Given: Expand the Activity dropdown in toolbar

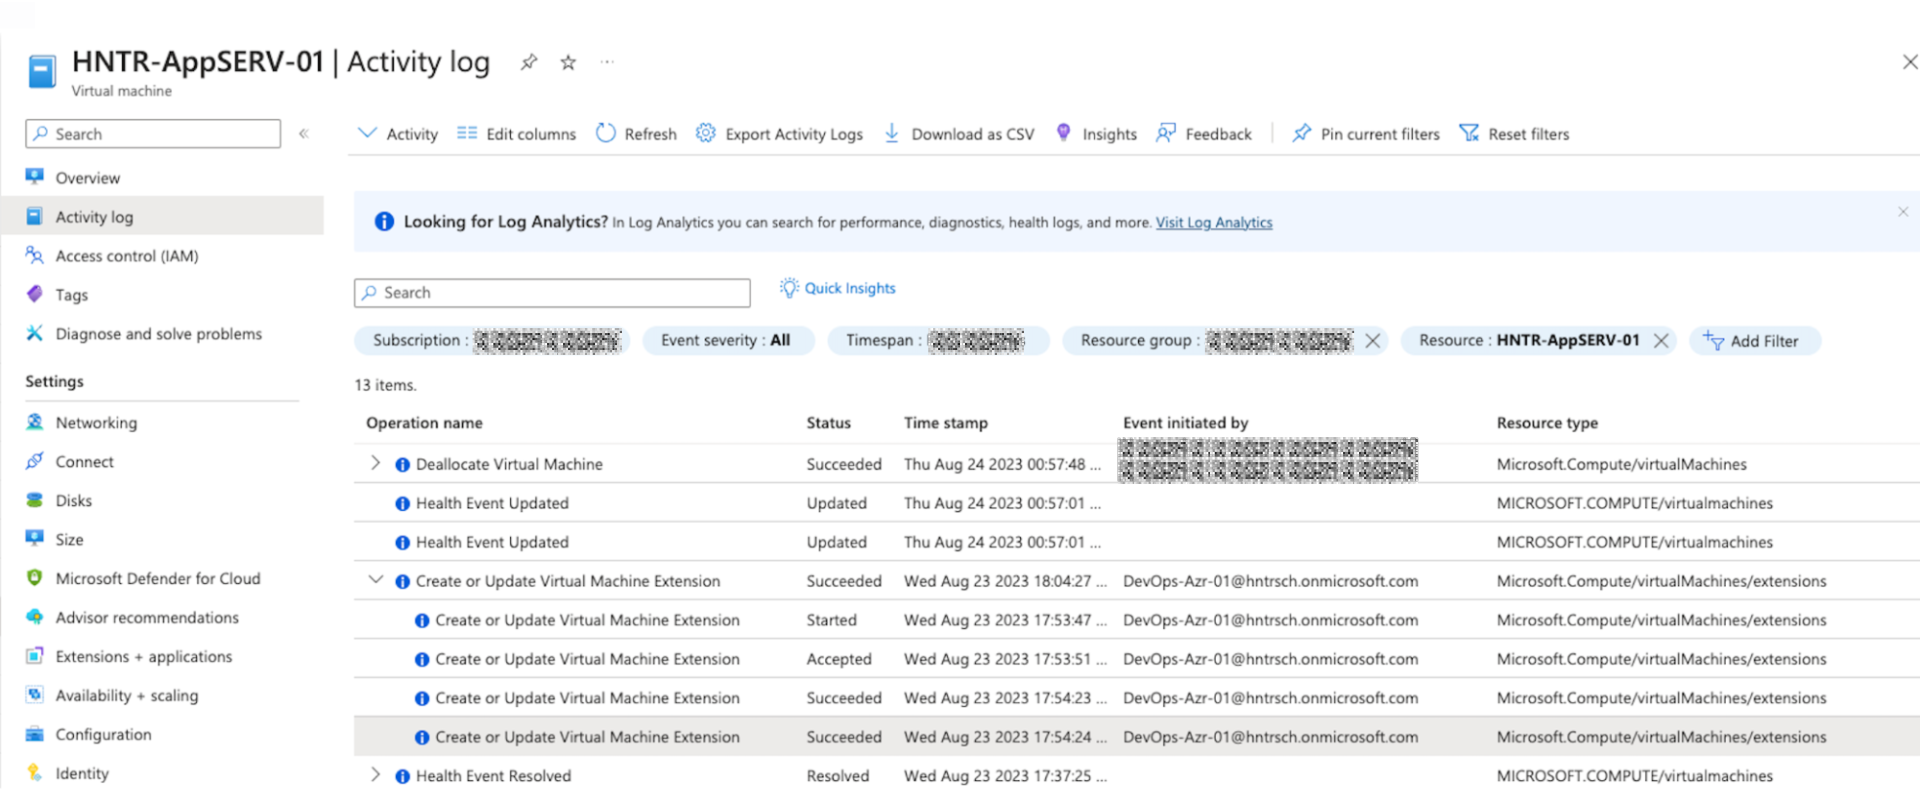Looking at the screenshot, I should point(398,134).
